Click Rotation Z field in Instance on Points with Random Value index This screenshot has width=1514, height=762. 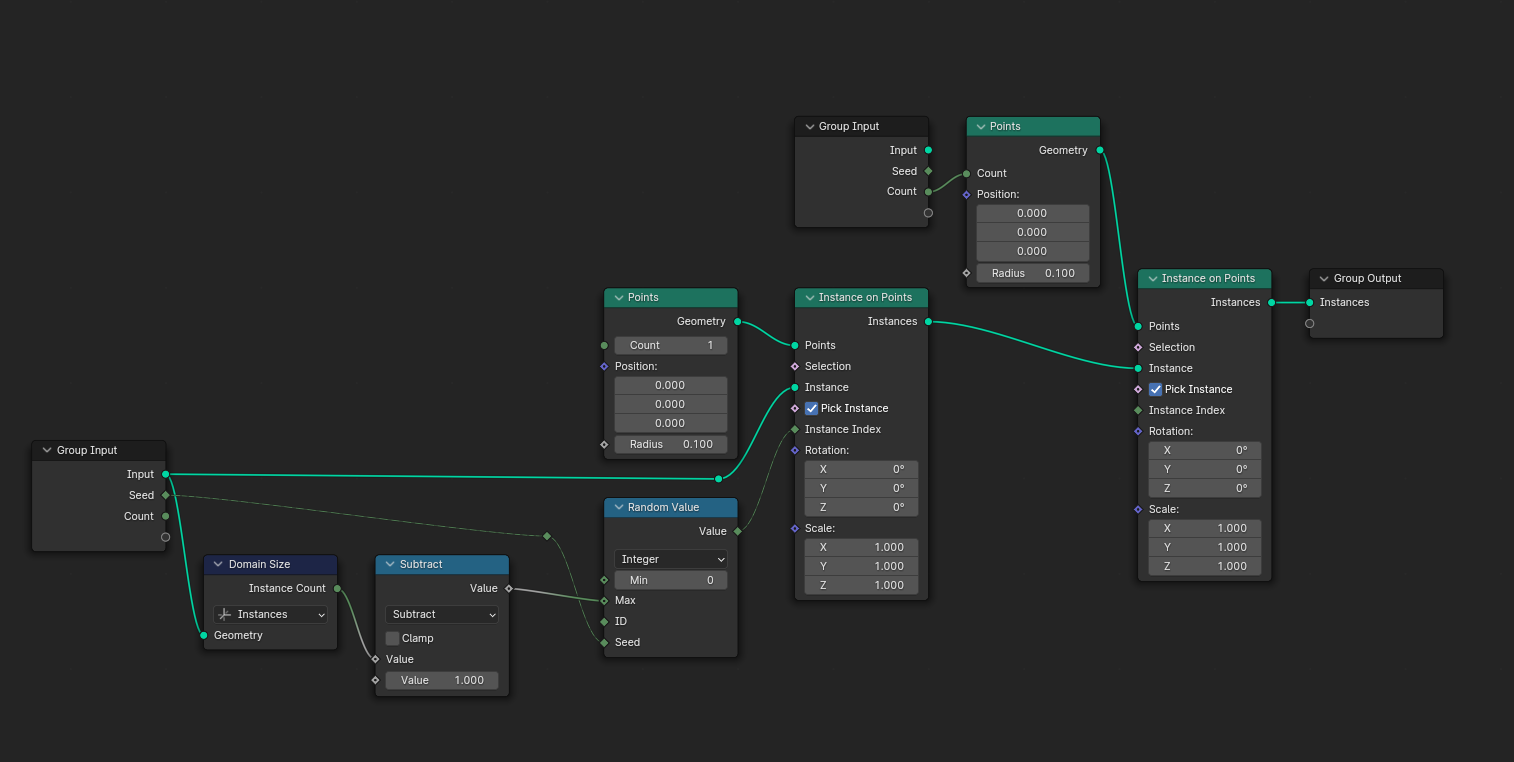pos(862,507)
